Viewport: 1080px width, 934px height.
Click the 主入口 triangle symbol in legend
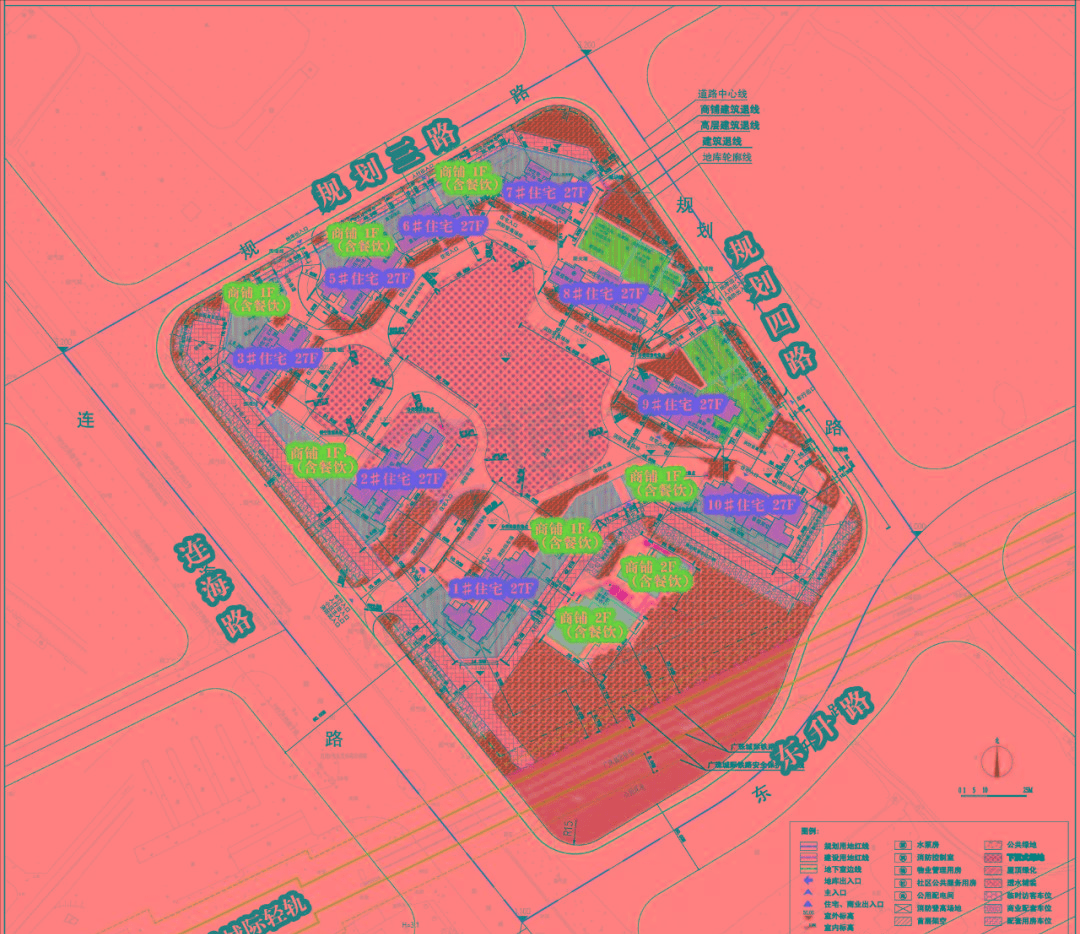tap(809, 892)
